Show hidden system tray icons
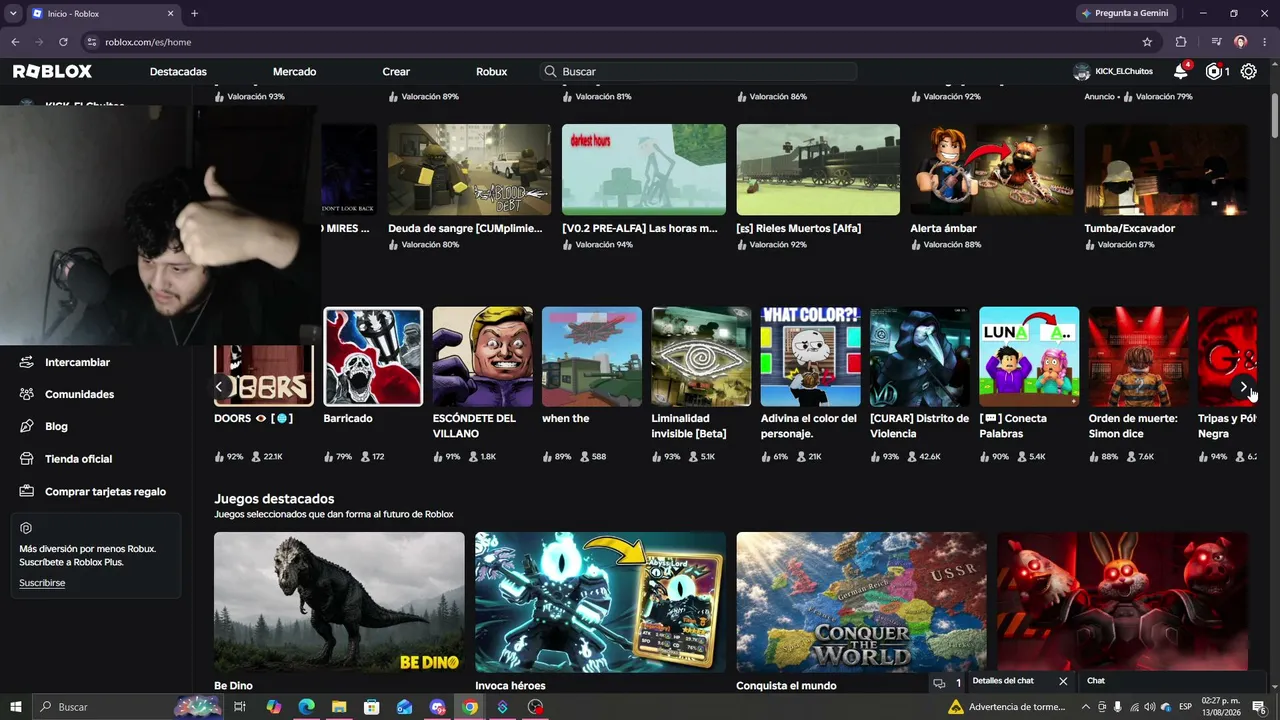 click(1084, 707)
